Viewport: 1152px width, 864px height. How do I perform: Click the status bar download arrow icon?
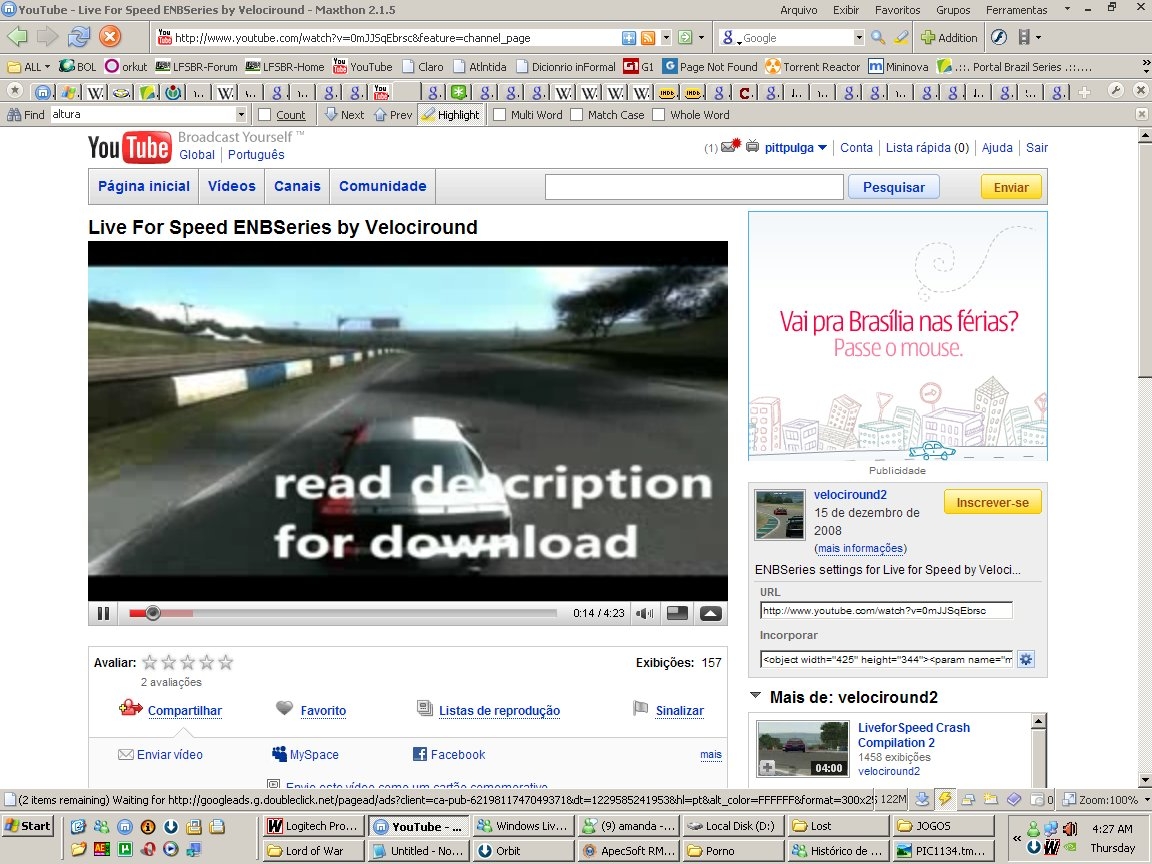(x=923, y=799)
